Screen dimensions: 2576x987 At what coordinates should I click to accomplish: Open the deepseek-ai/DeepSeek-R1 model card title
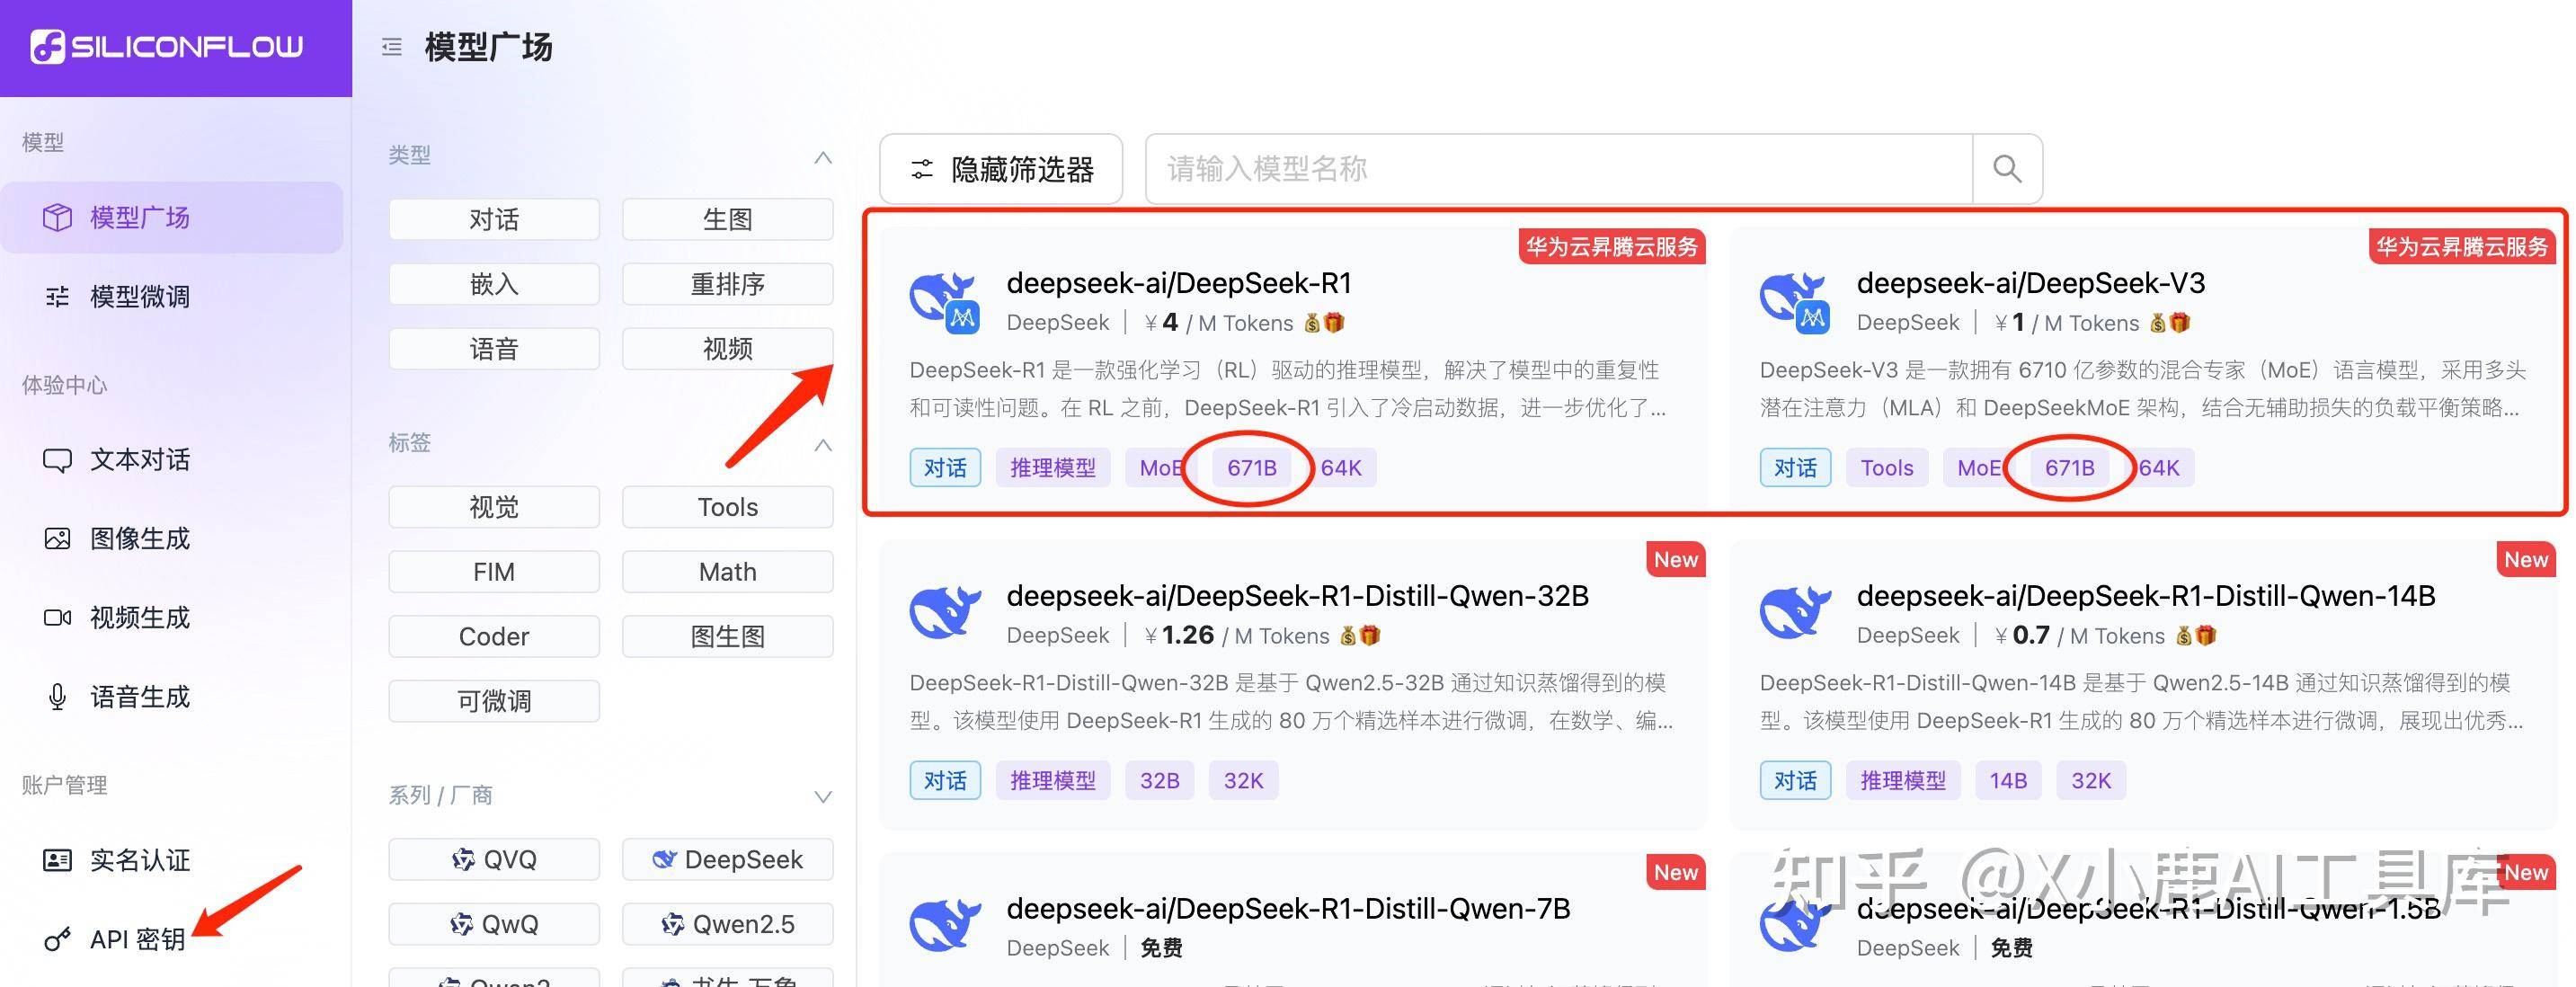(x=1179, y=283)
